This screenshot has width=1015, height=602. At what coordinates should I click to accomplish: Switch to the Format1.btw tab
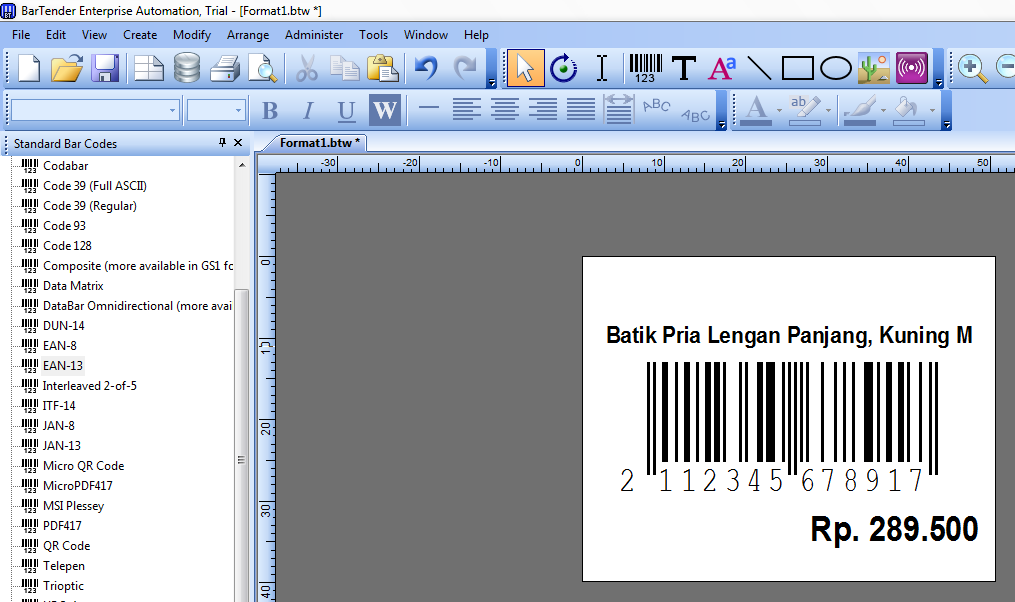click(318, 143)
